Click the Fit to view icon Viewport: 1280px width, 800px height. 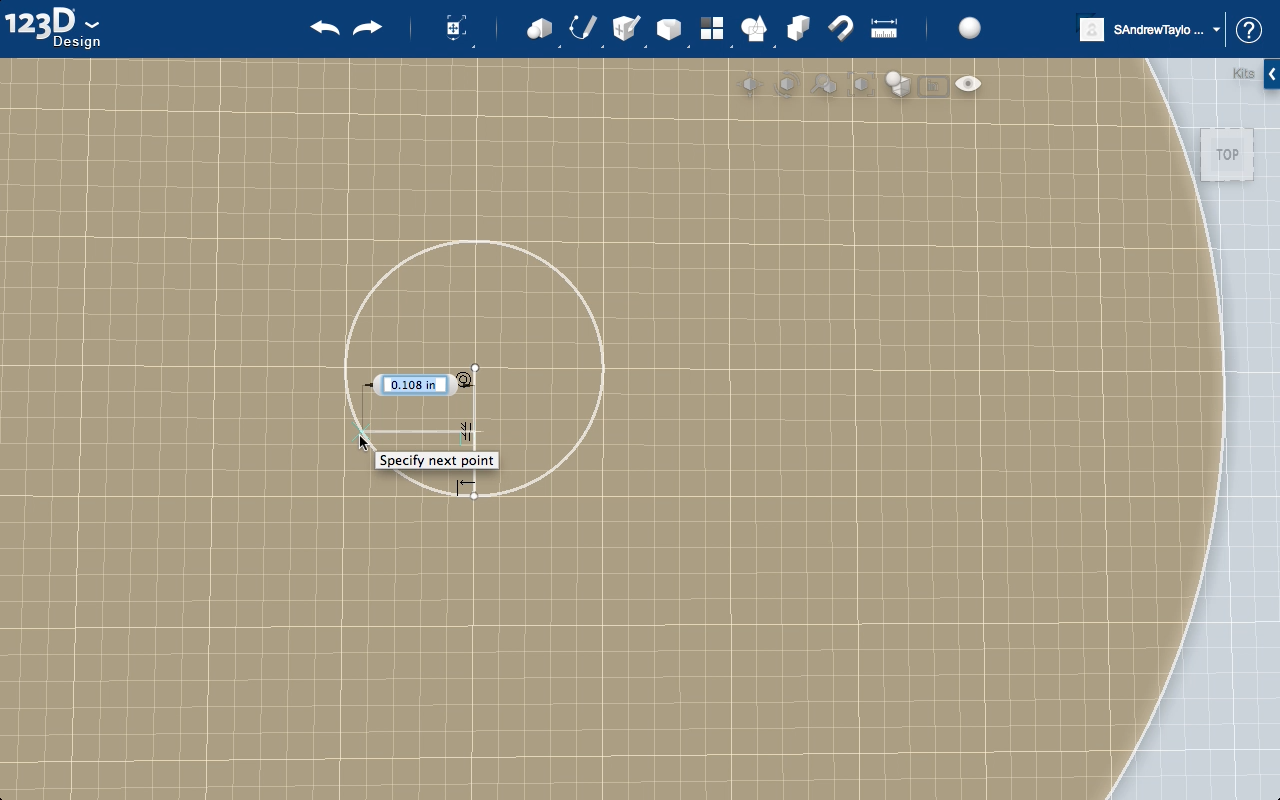point(861,85)
